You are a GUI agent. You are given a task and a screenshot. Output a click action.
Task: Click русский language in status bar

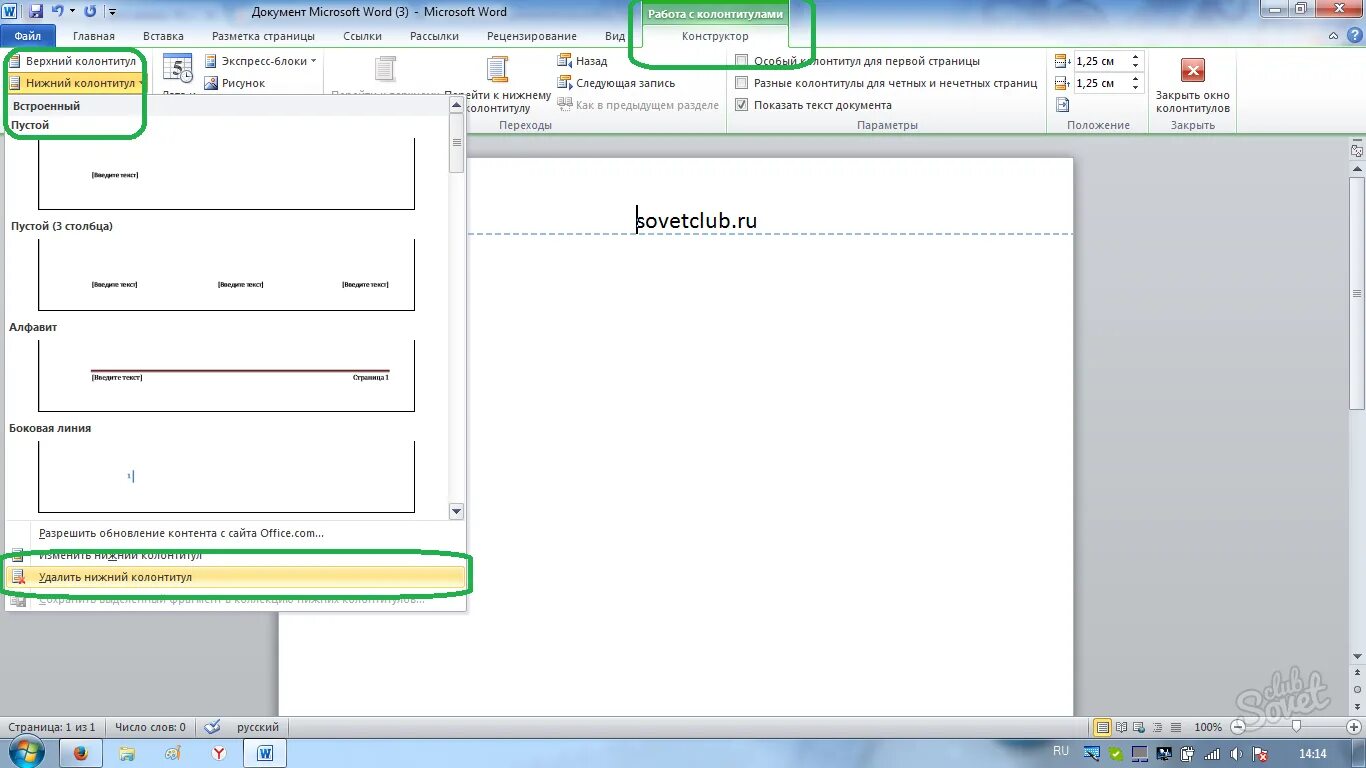[258, 727]
